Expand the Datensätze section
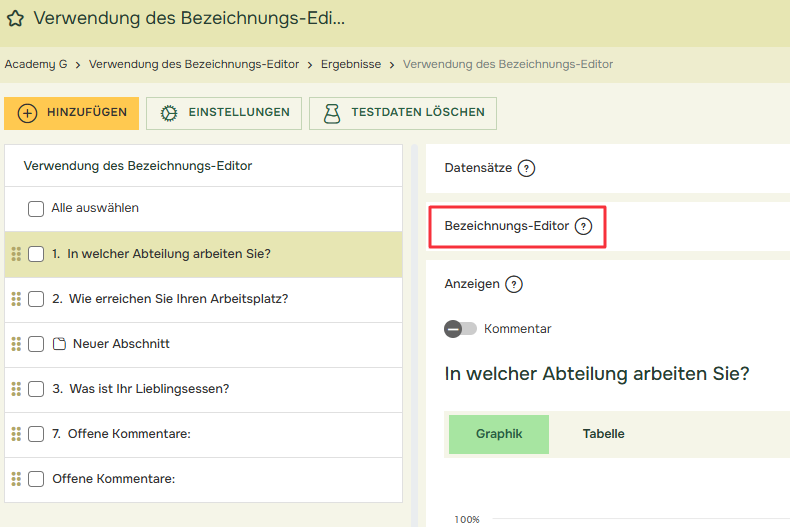Image resolution: width=790 pixels, height=527 pixels. 478,168
